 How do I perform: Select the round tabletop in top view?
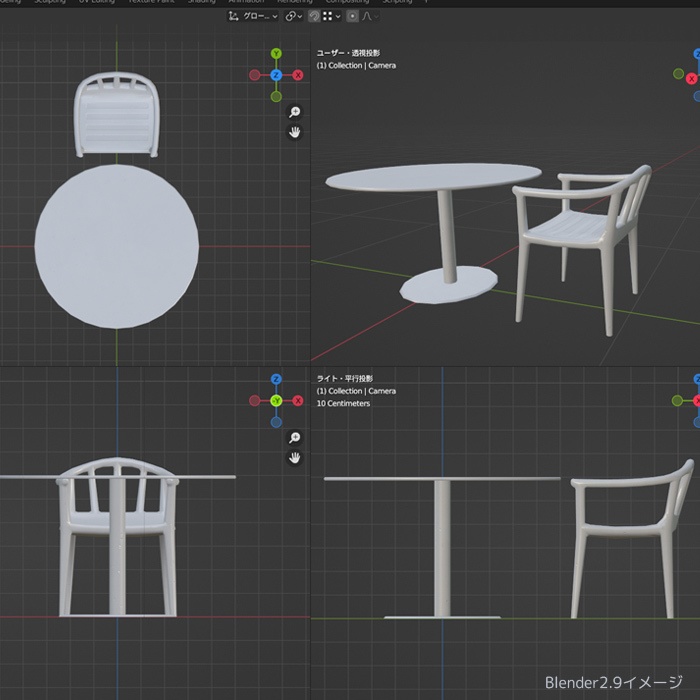click(x=117, y=246)
